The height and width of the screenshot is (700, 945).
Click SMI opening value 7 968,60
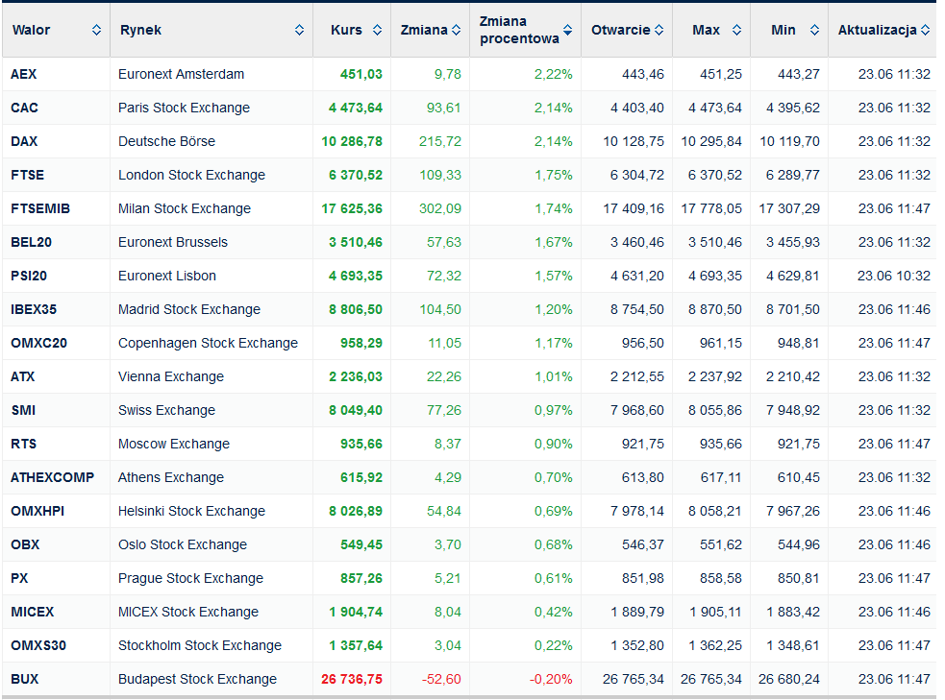(x=637, y=411)
